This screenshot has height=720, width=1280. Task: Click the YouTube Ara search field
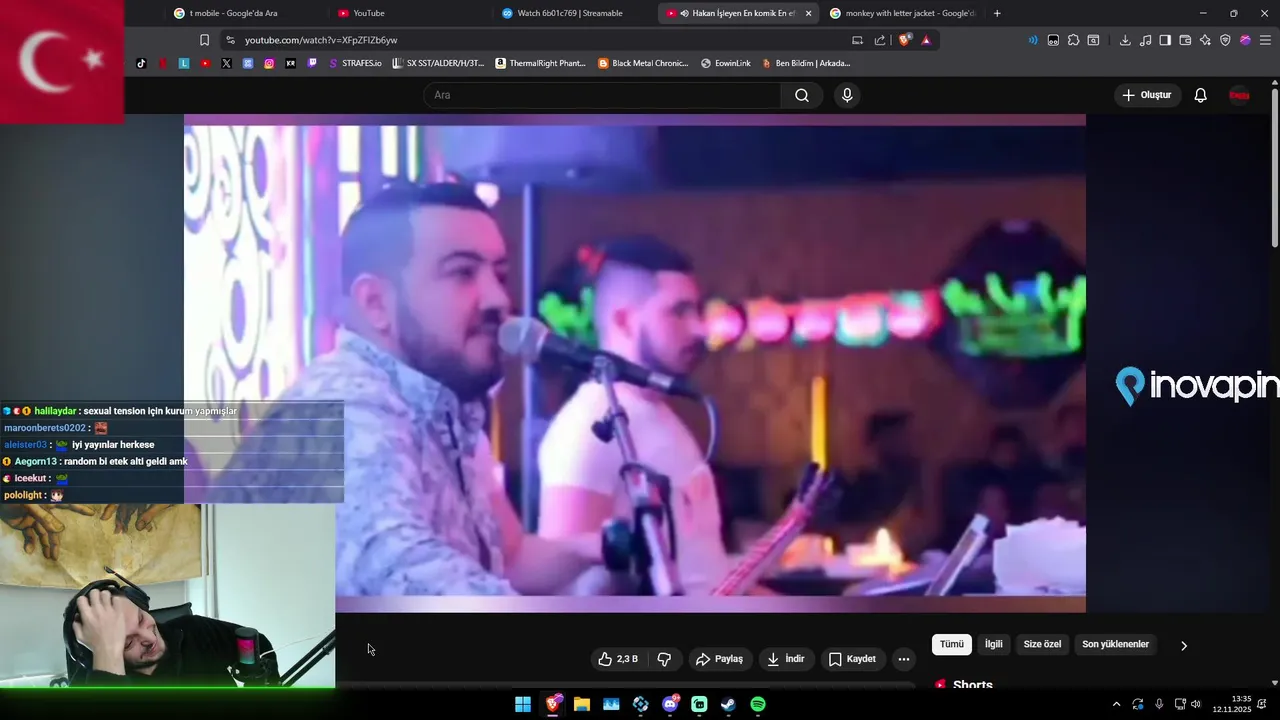click(x=602, y=95)
